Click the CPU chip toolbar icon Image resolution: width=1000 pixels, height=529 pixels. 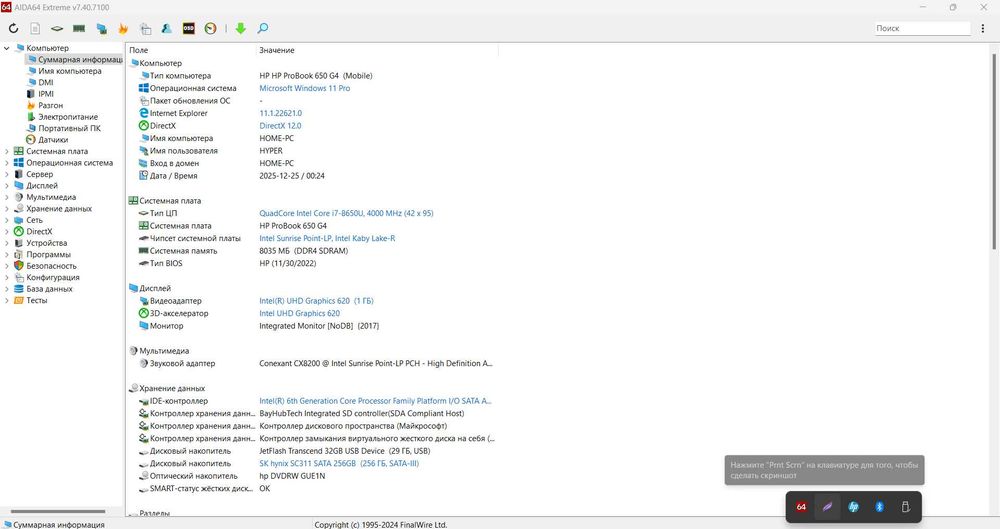point(57,28)
